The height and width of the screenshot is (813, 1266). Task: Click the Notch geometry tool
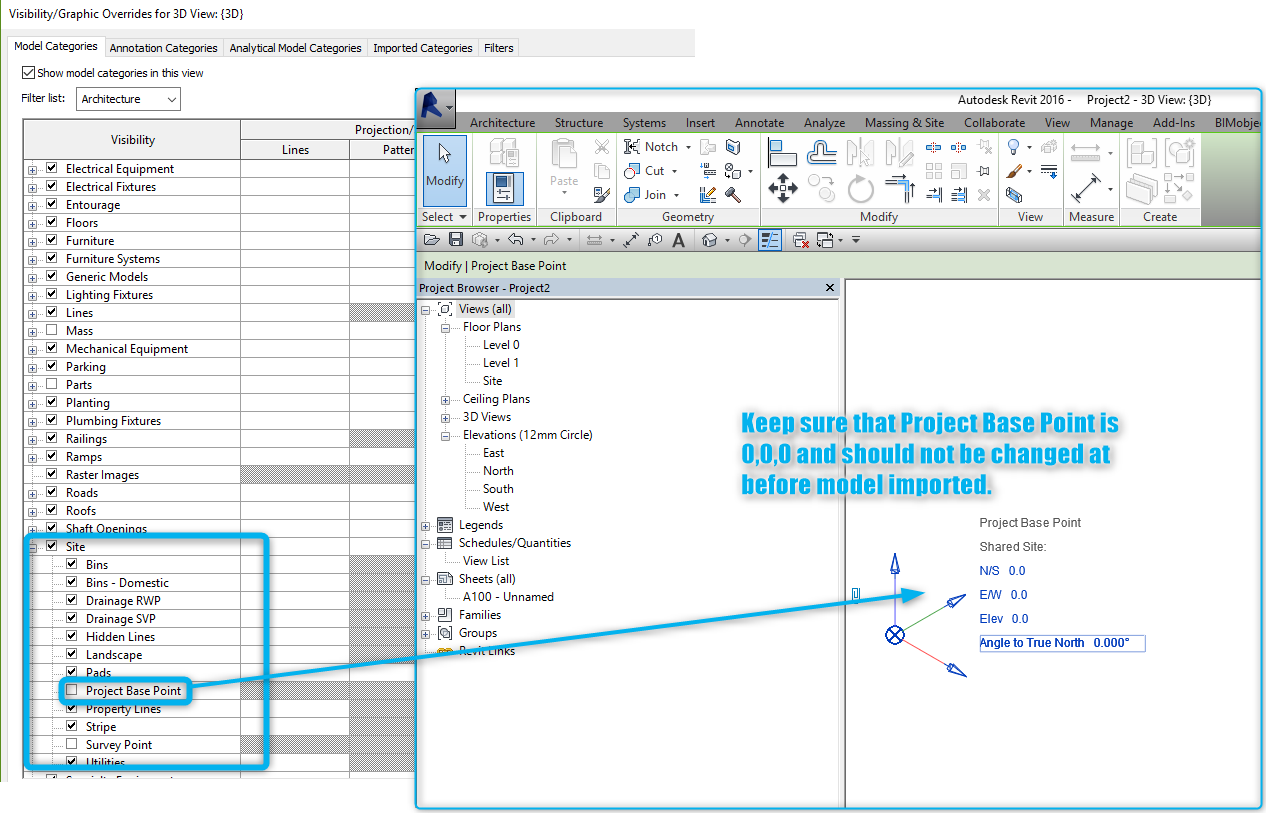pos(651,146)
